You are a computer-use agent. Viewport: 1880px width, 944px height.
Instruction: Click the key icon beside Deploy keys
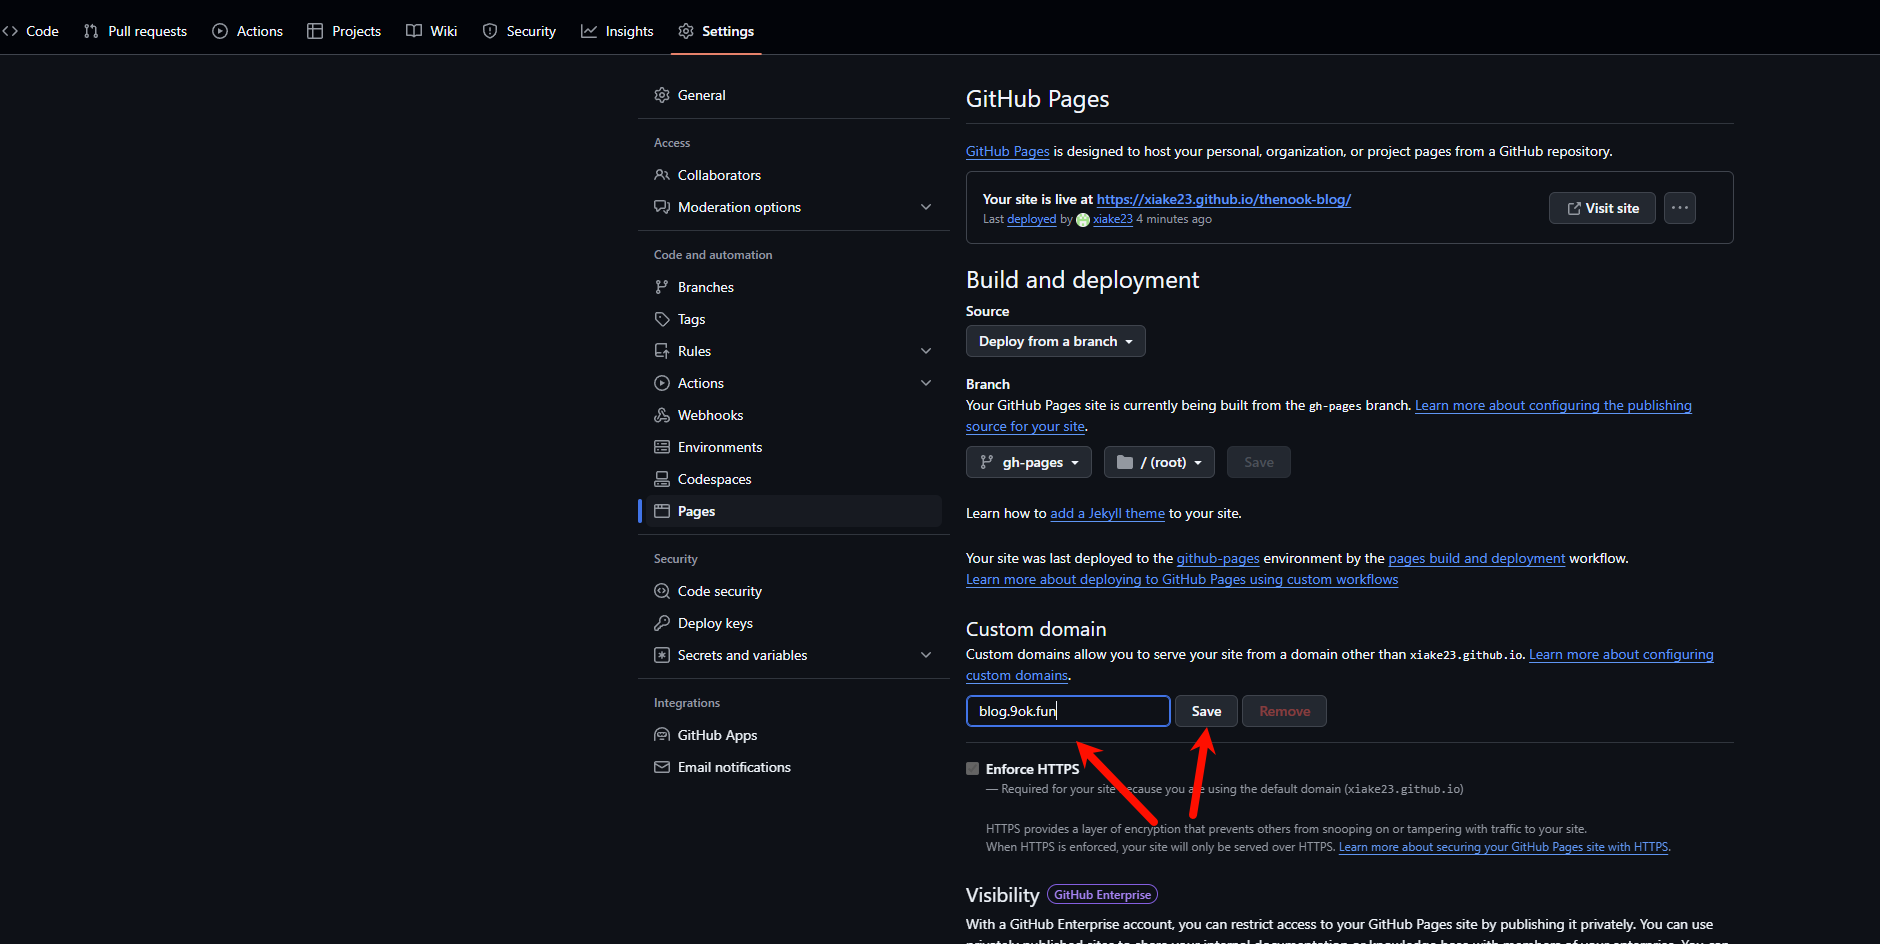(662, 623)
